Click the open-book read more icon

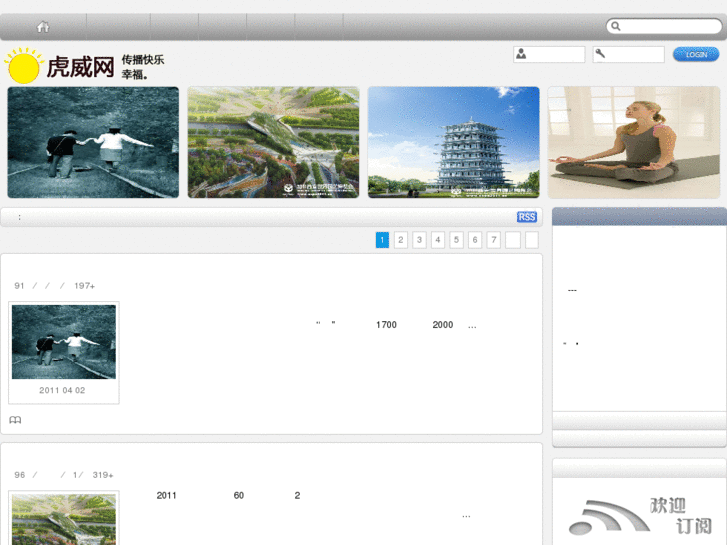point(15,420)
